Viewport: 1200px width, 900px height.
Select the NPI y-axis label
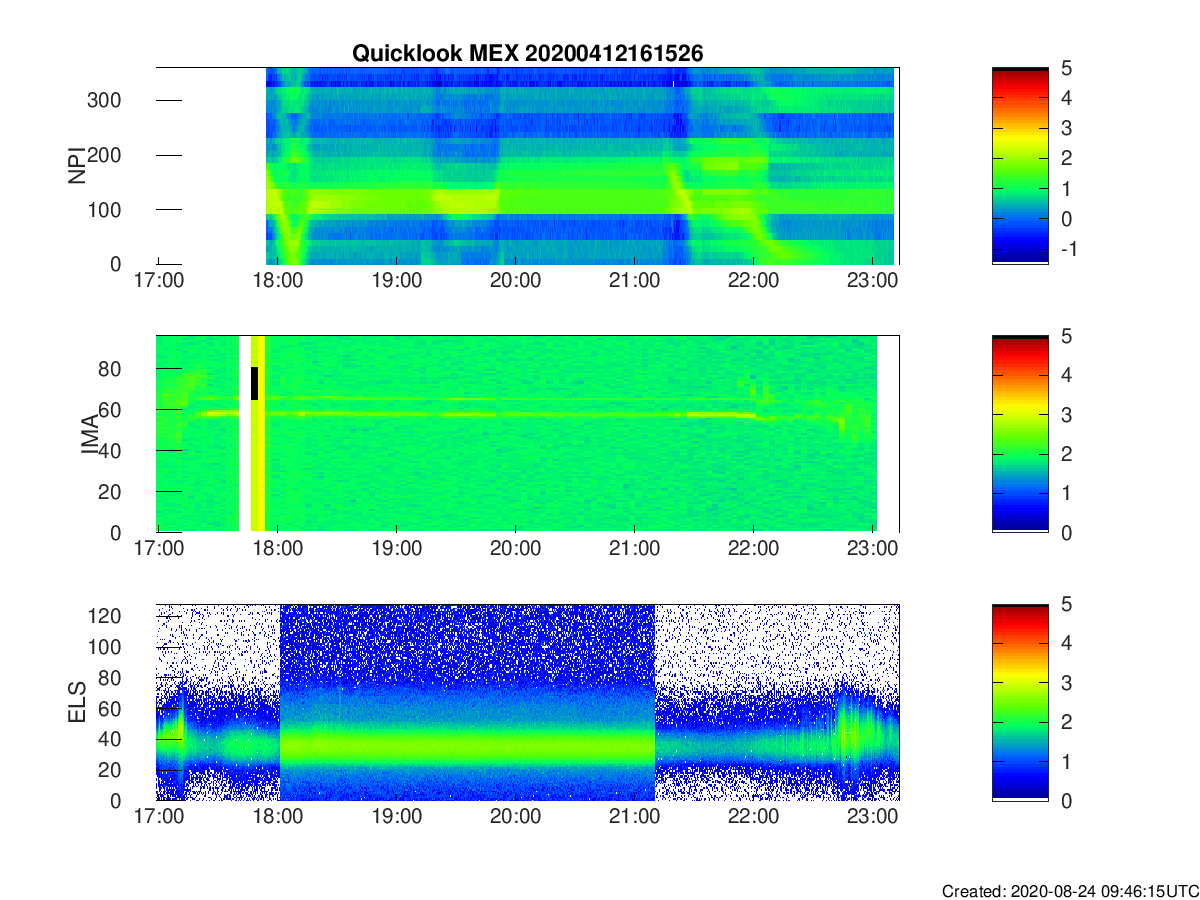pyautogui.click(x=77, y=166)
